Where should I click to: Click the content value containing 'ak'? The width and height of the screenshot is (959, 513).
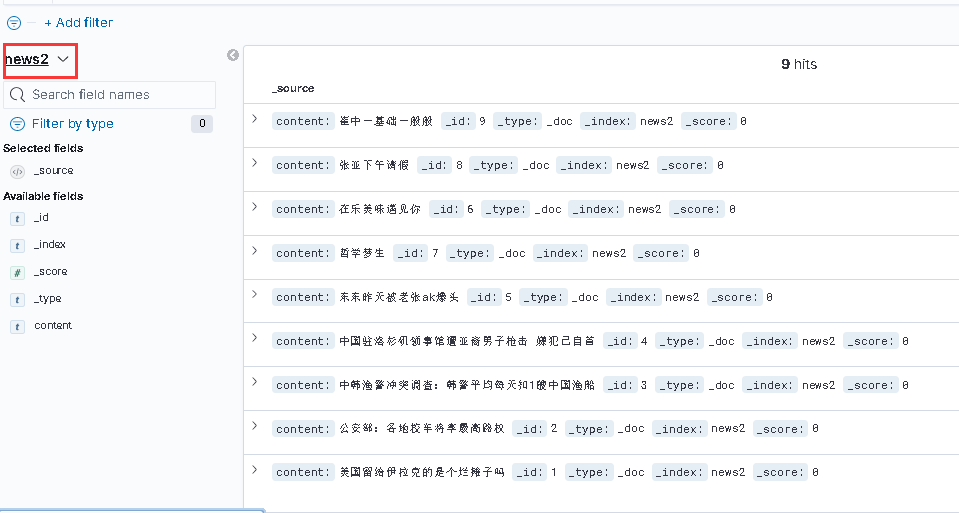tap(399, 297)
